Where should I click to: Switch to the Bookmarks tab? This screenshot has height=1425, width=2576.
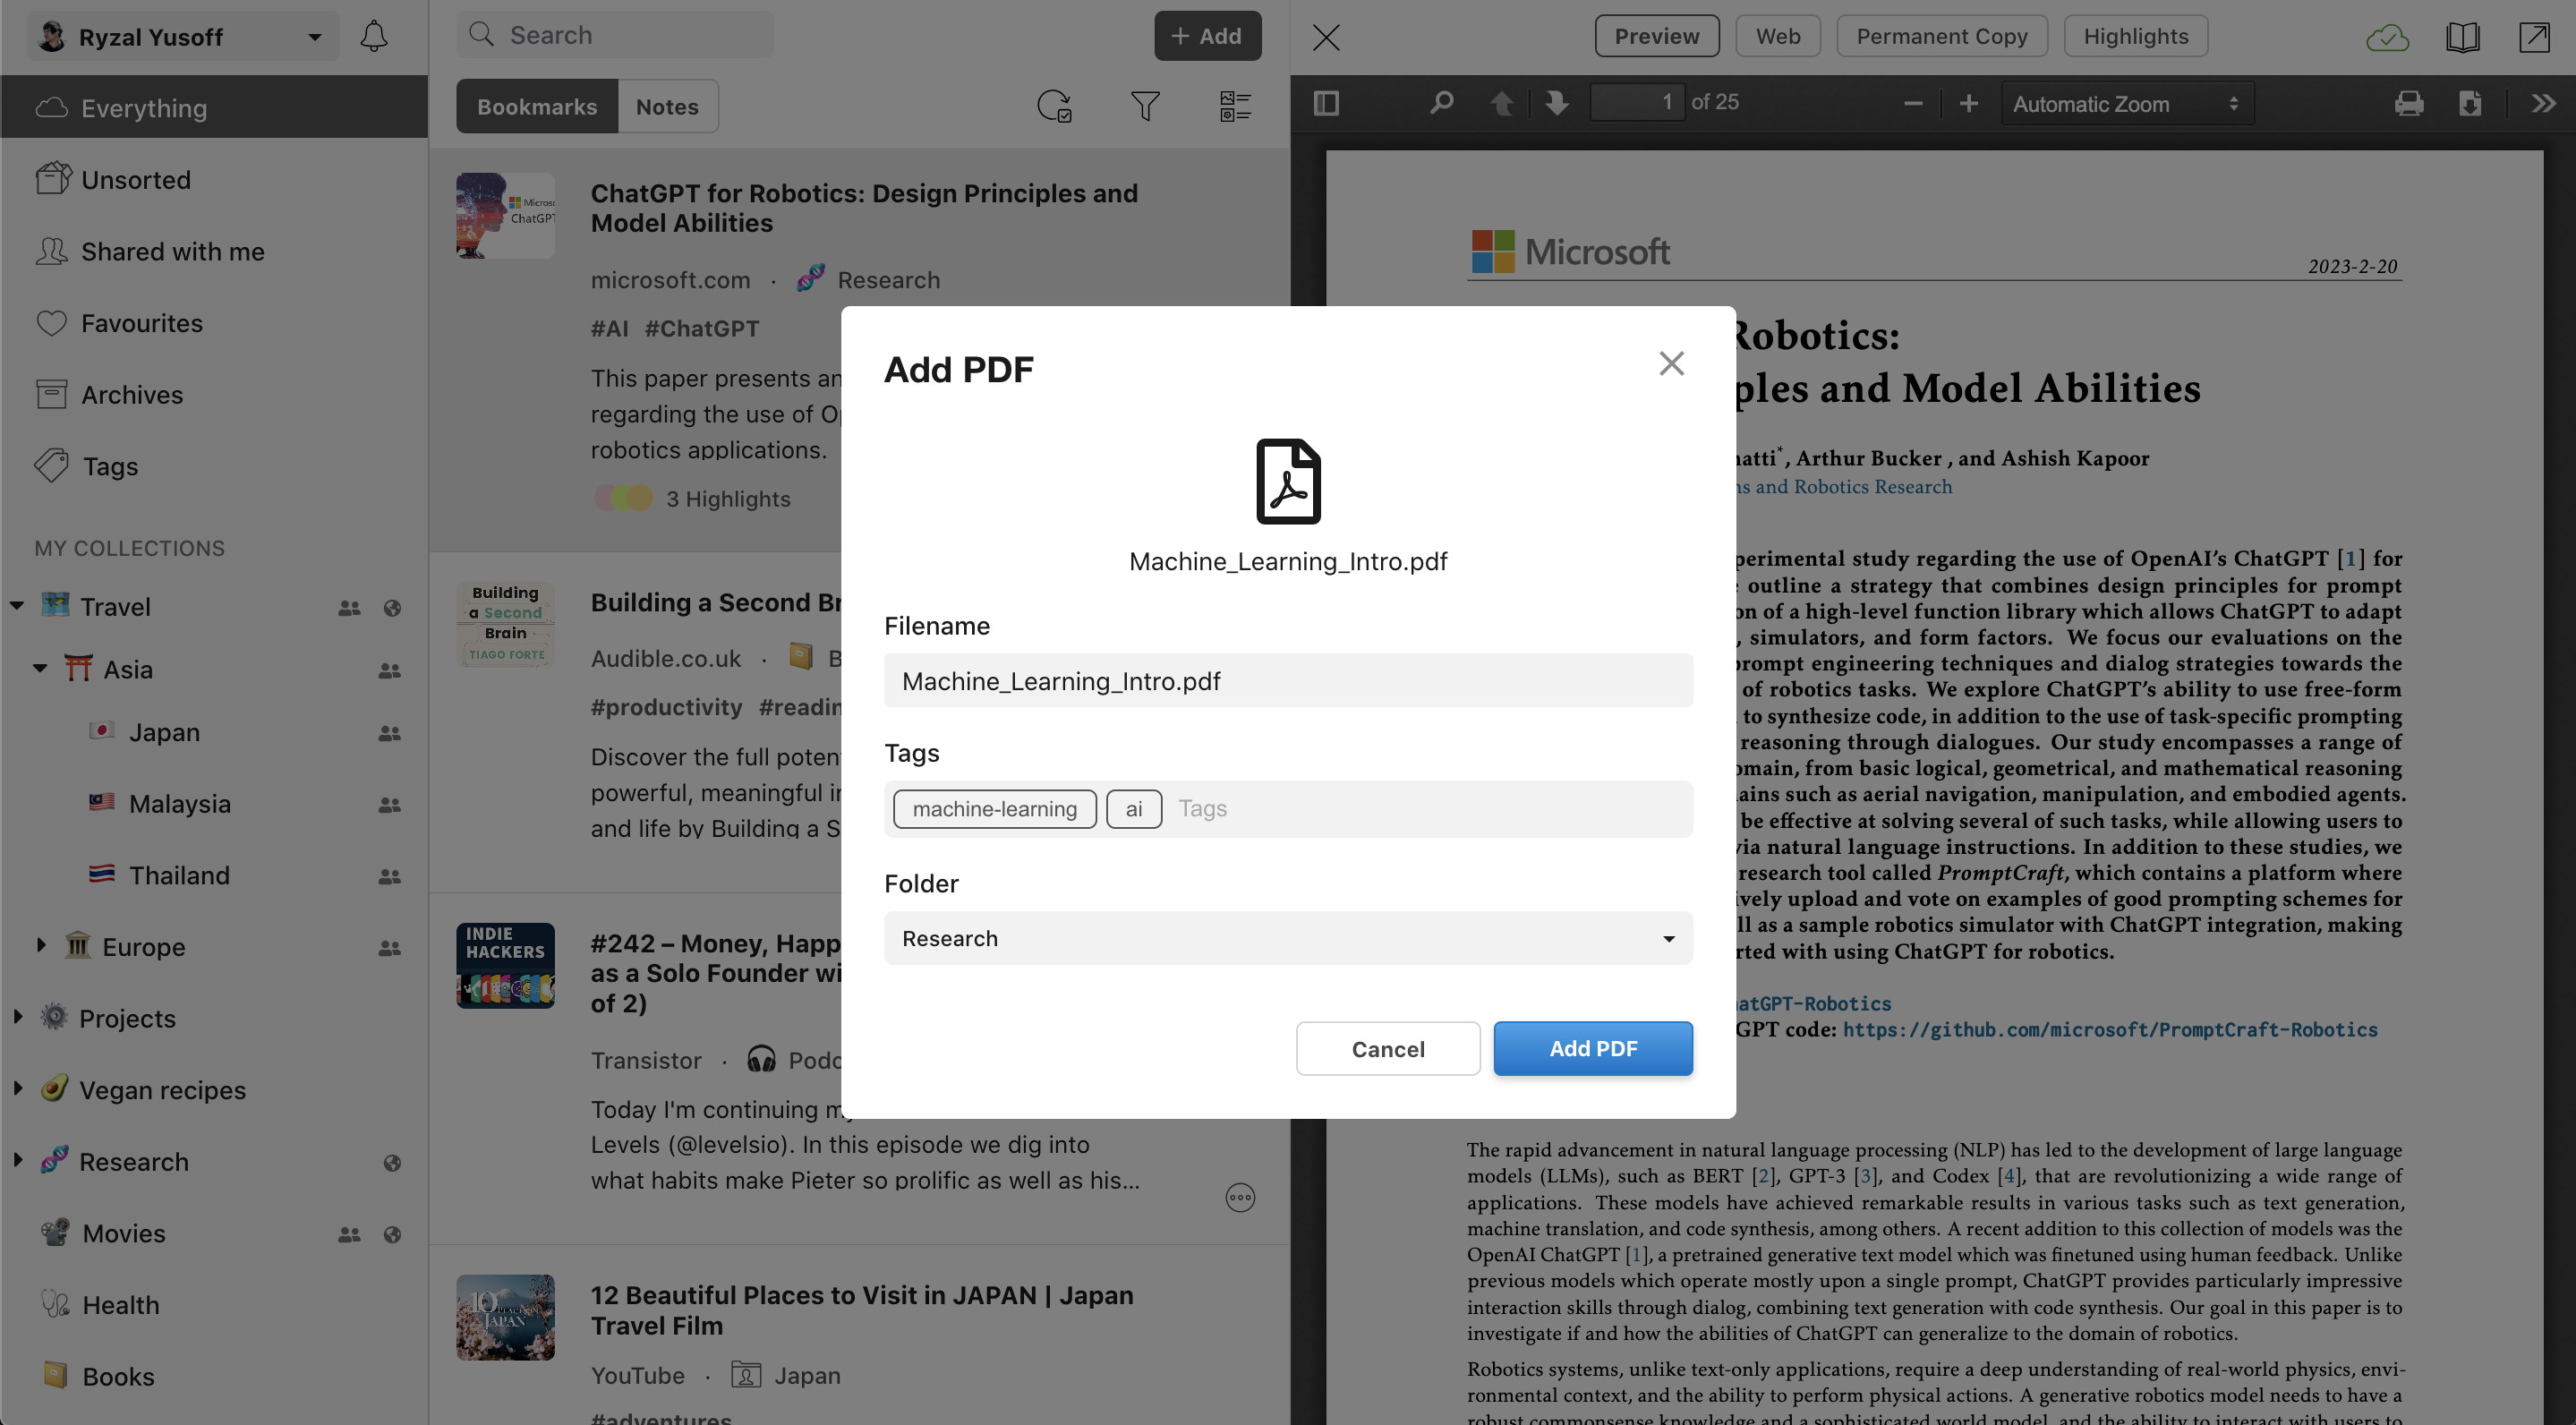pyautogui.click(x=537, y=106)
